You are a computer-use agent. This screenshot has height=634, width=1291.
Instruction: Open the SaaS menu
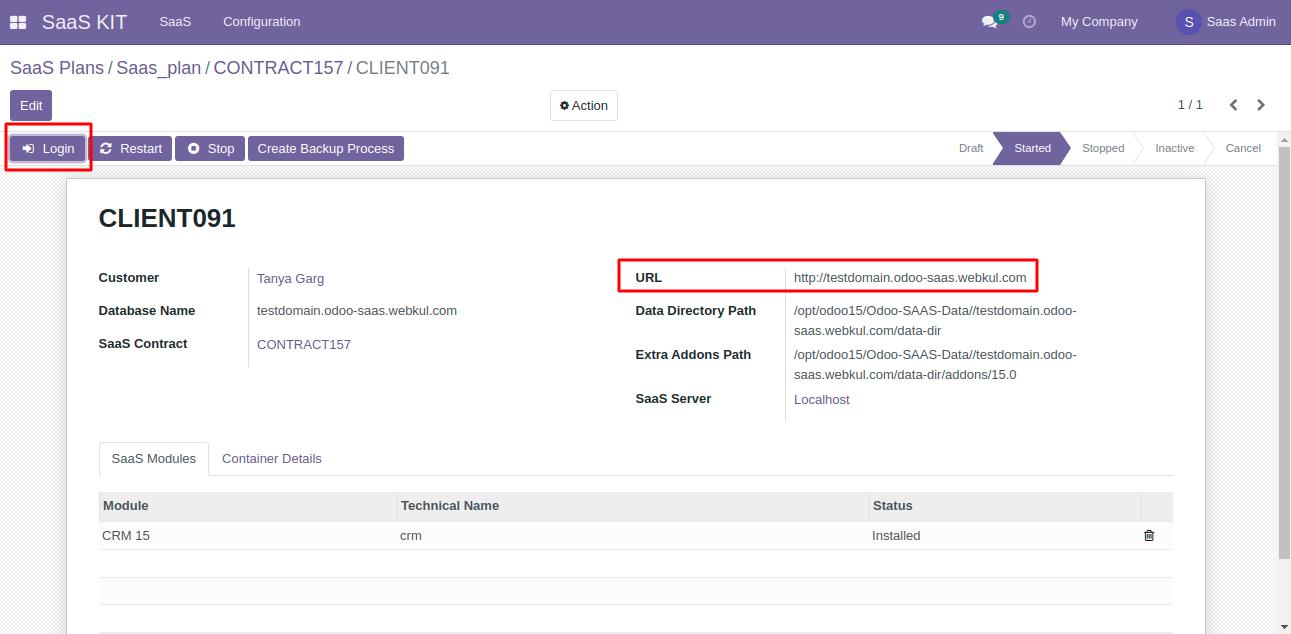pos(175,21)
